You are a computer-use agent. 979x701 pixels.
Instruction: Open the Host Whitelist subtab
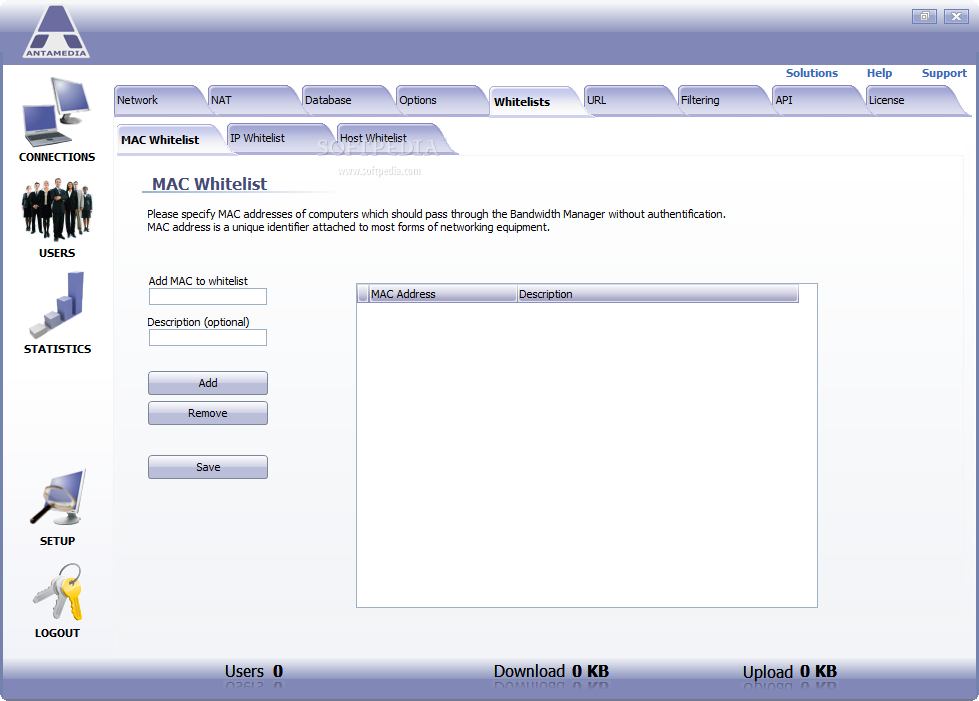391,139
